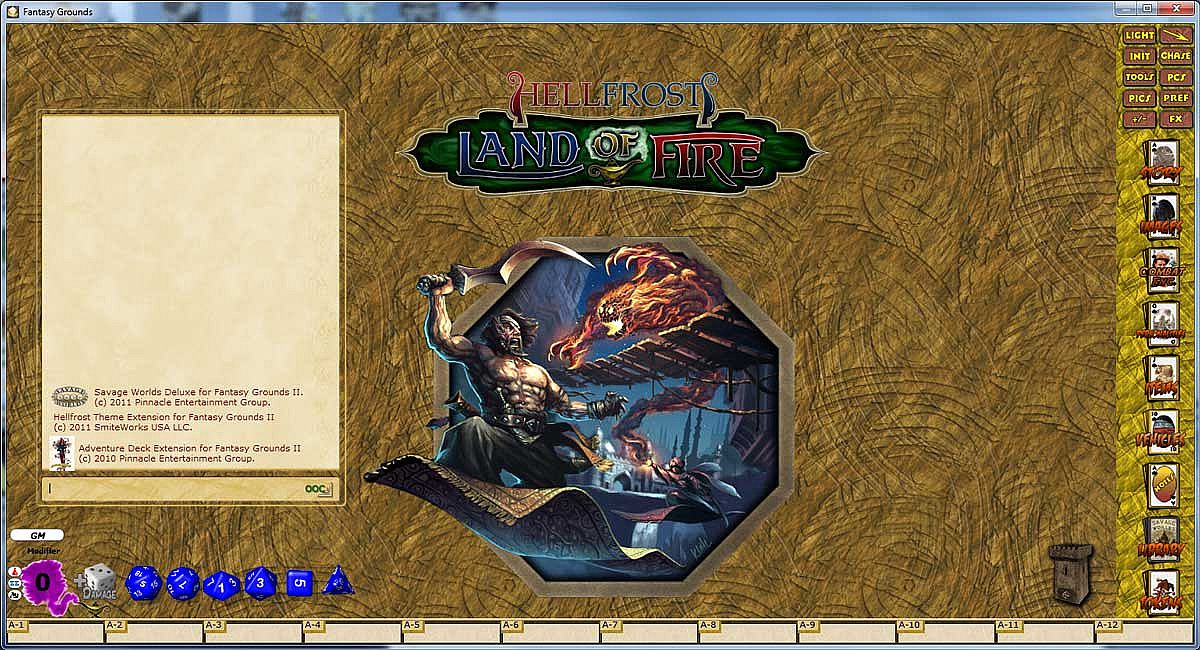The image size is (1200, 650).
Task: Click the white Damage die
Action: pyautogui.click(x=98, y=581)
